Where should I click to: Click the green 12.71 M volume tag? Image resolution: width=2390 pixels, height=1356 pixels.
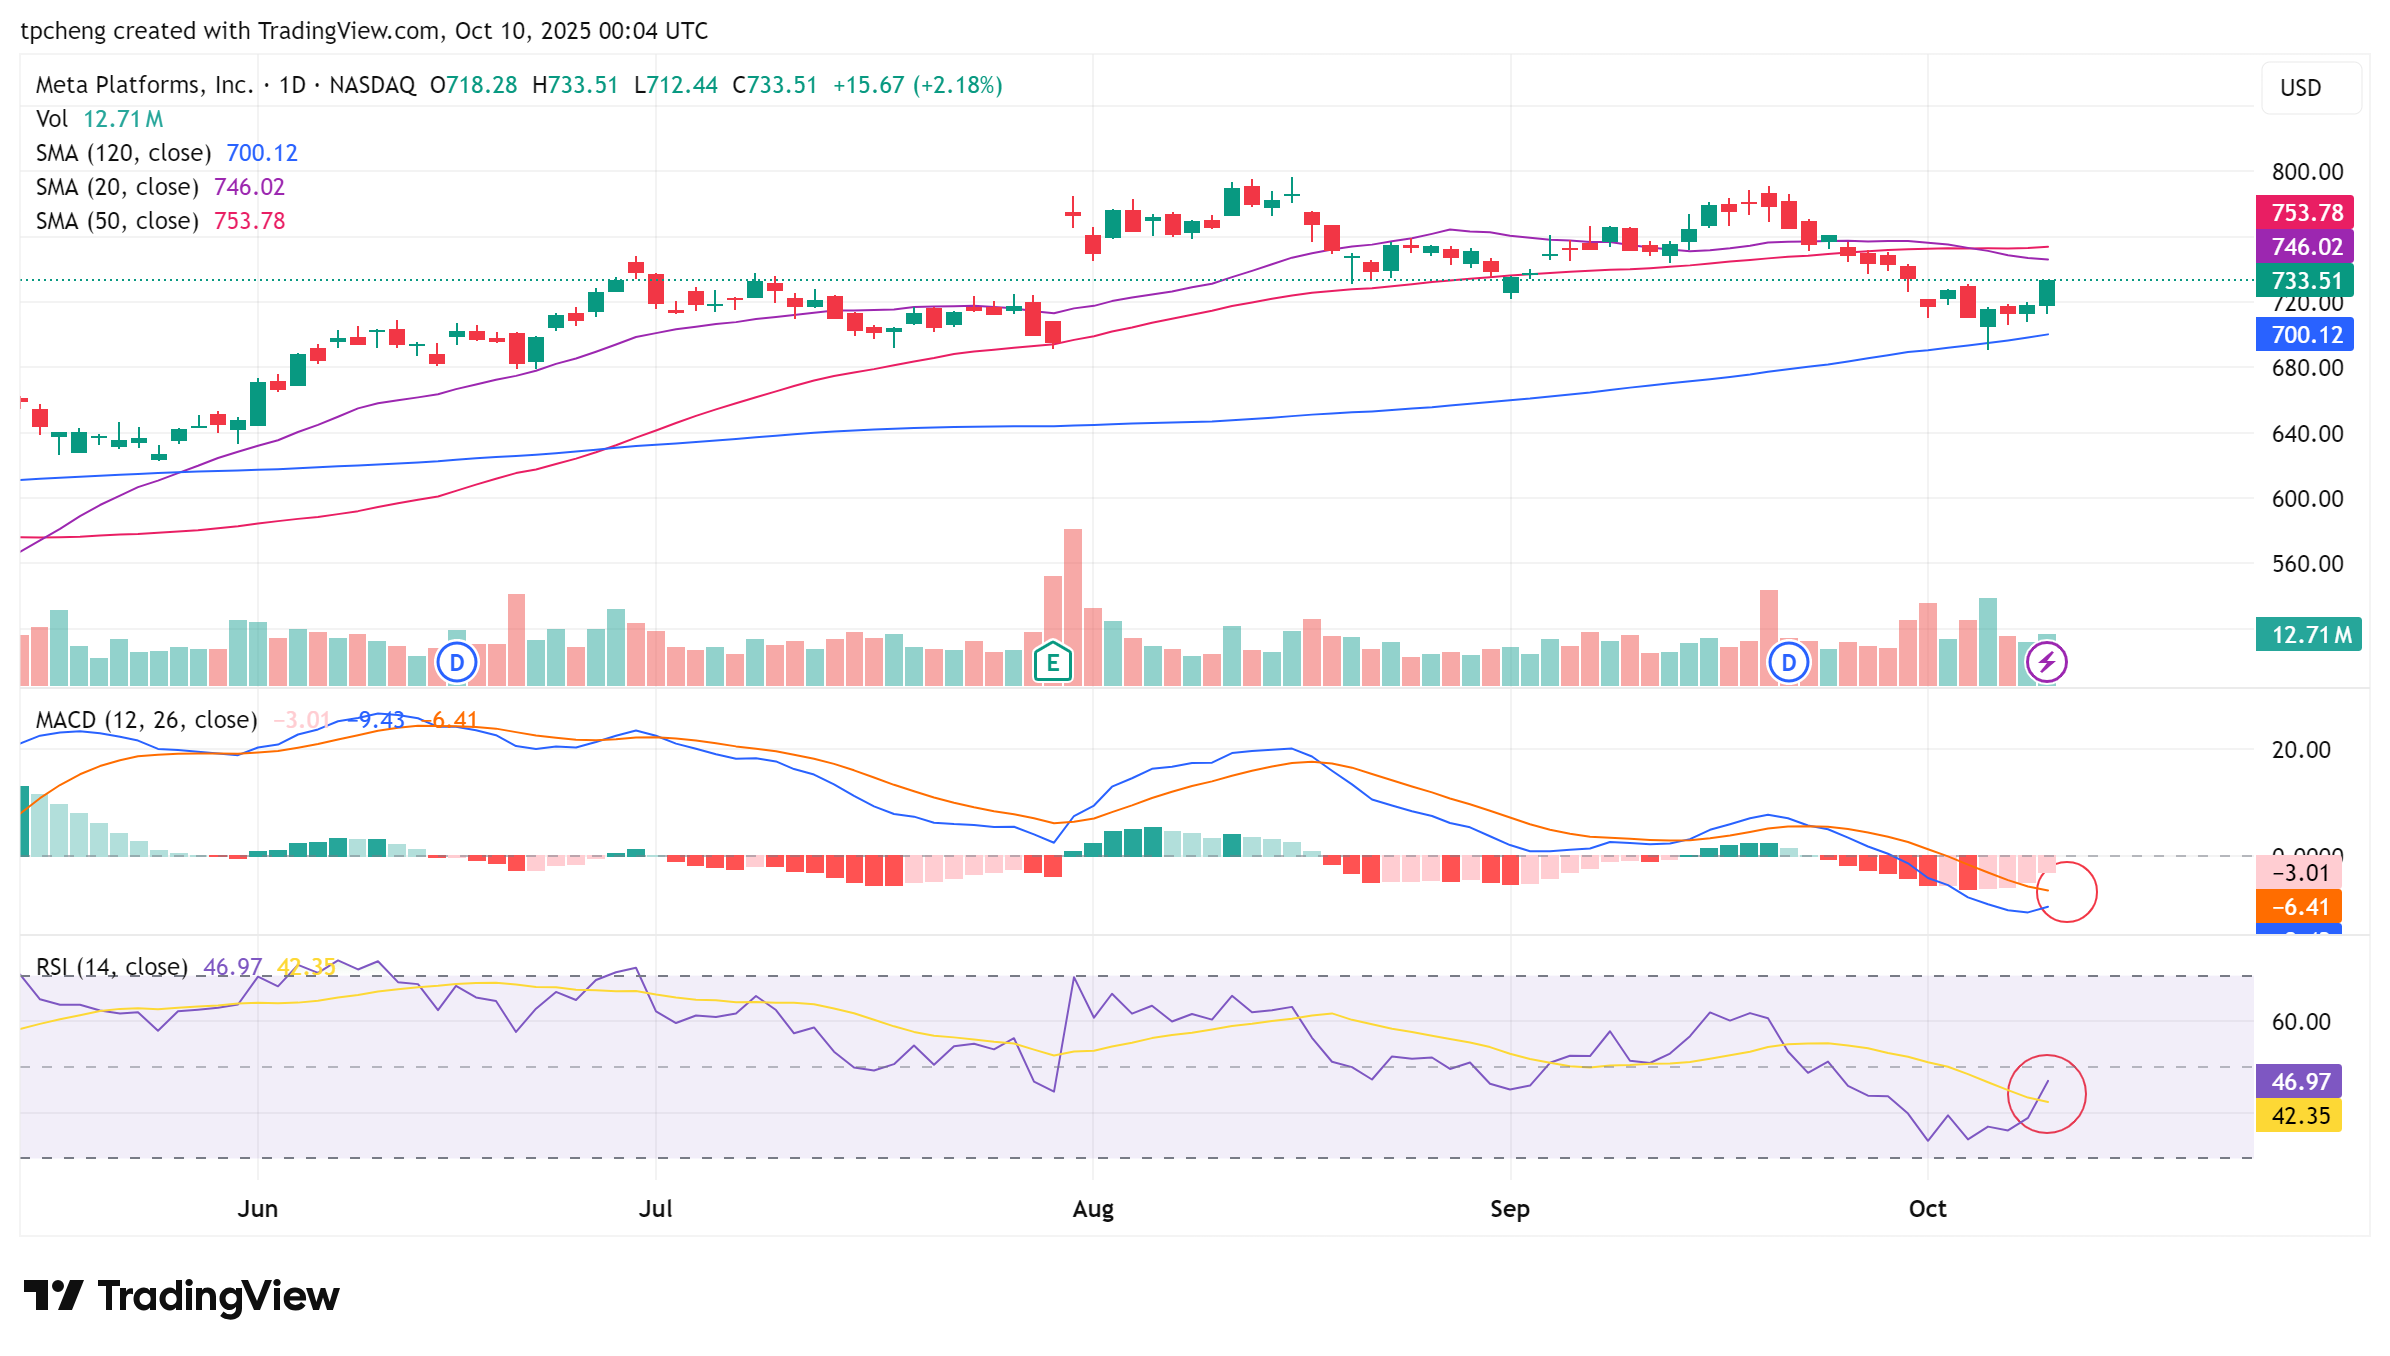point(2307,634)
